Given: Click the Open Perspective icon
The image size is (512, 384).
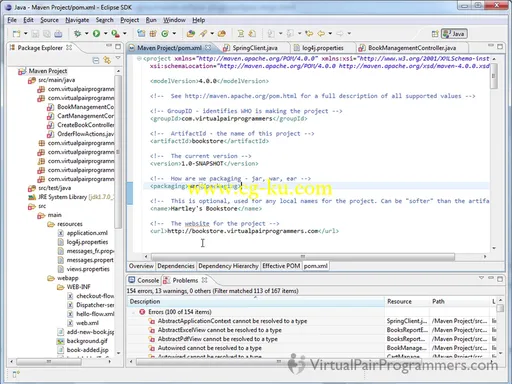Looking at the screenshot, I should click(x=435, y=34).
